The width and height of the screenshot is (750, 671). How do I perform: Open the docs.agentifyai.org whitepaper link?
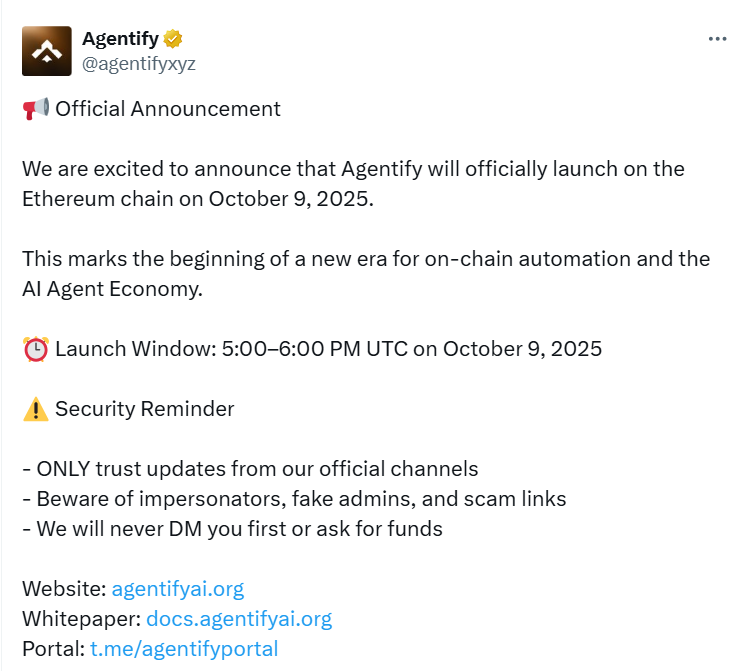239,618
